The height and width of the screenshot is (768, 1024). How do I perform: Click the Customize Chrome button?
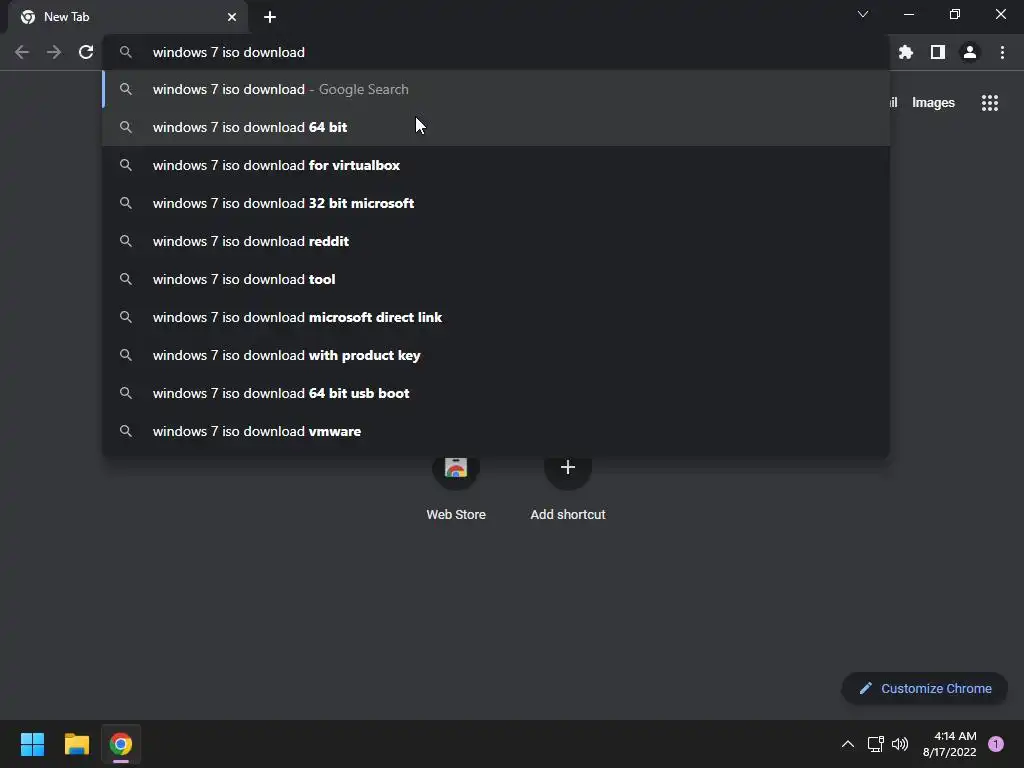point(925,688)
